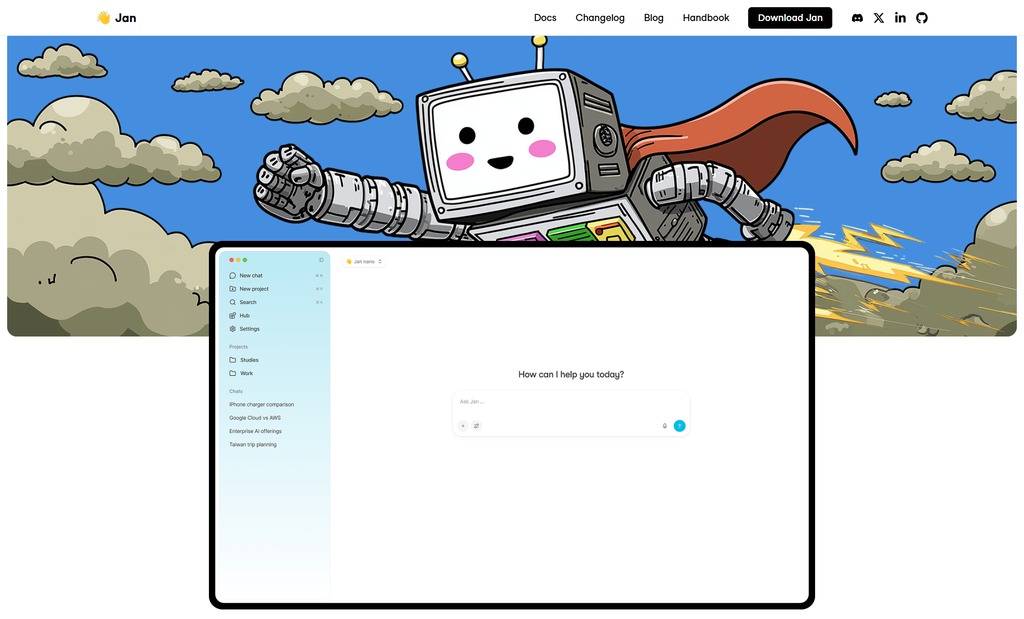Open the Discord icon link

click(x=857, y=18)
